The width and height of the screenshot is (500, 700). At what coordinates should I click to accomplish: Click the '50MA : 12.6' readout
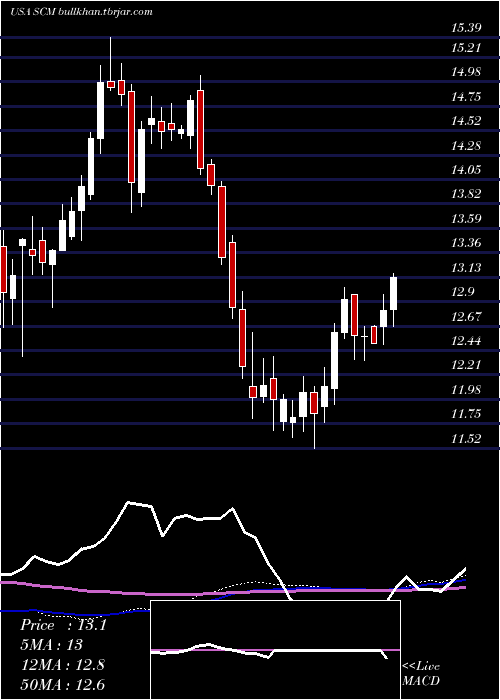[63, 684]
